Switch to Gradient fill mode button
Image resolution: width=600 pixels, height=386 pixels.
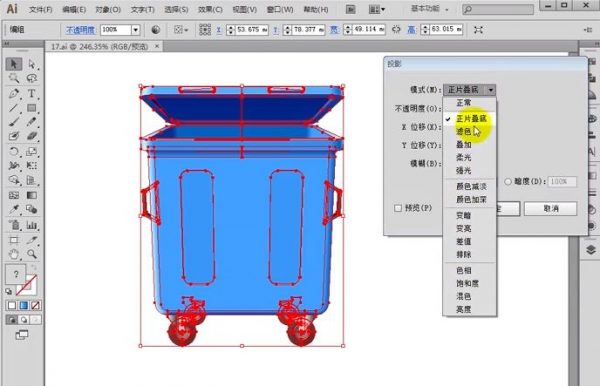click(24, 305)
